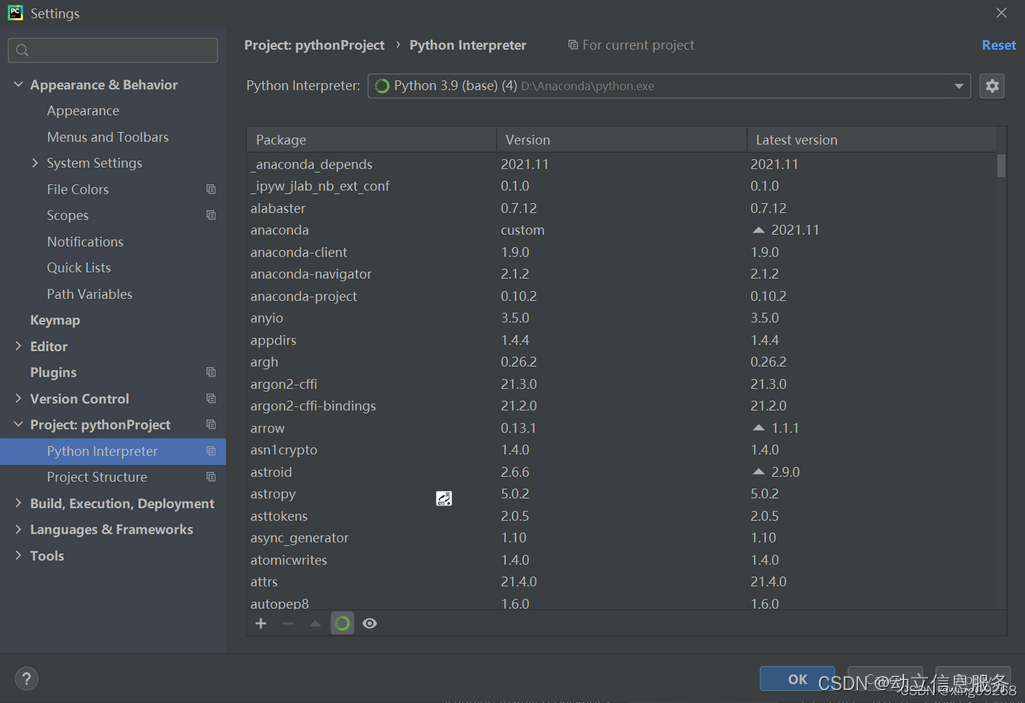This screenshot has width=1025, height=703.
Task: Click the For current project icon
Action: tap(573, 45)
